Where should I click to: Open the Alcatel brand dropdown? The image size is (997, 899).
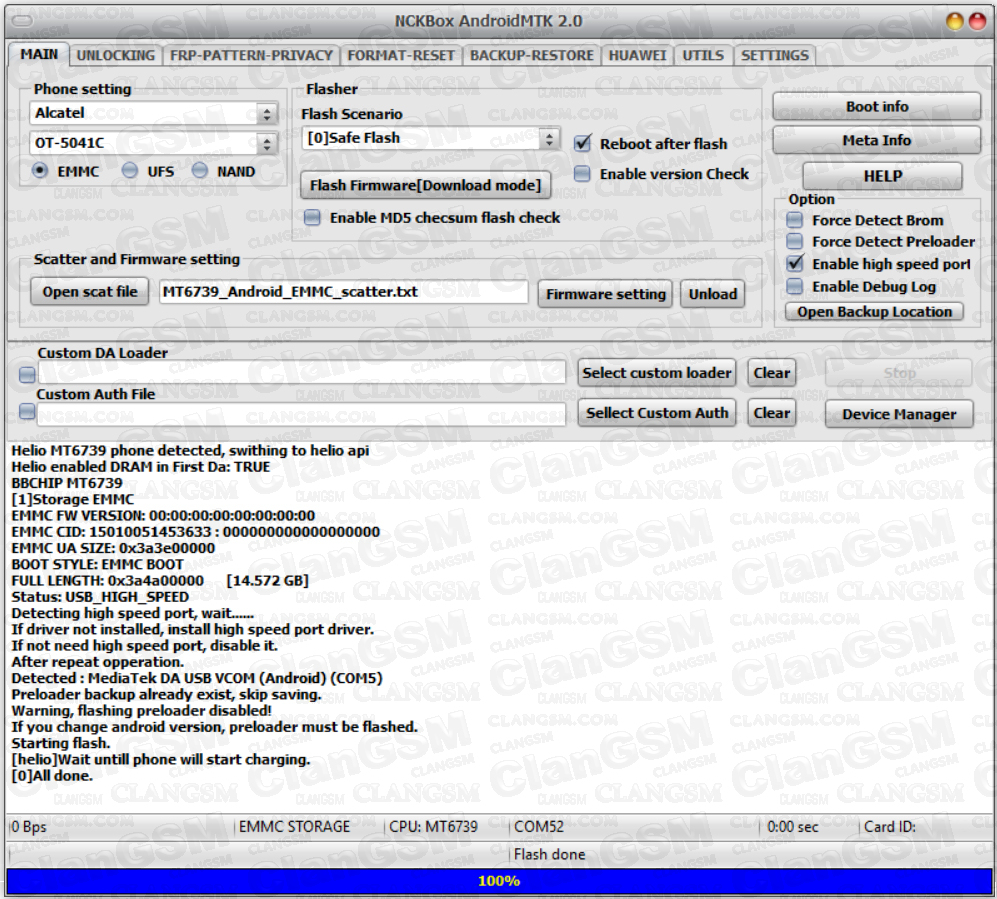pyautogui.click(x=153, y=113)
